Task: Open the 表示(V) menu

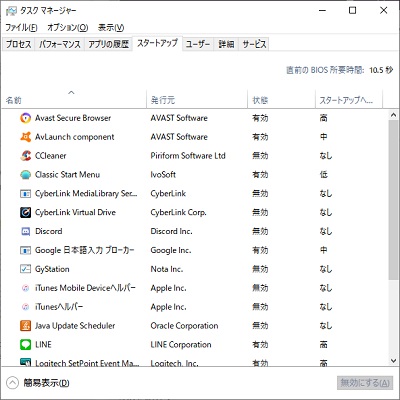Action: (111, 28)
